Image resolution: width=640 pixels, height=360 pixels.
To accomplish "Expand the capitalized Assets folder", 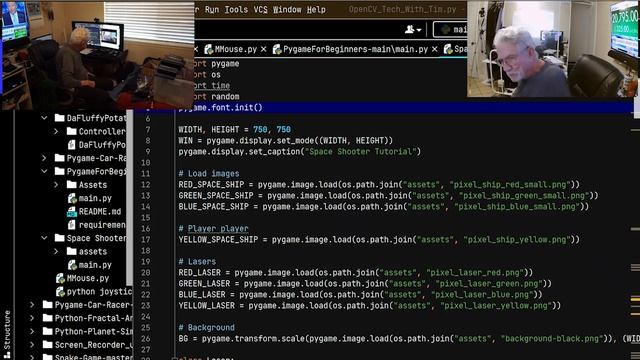I will pyautogui.click(x=56, y=185).
